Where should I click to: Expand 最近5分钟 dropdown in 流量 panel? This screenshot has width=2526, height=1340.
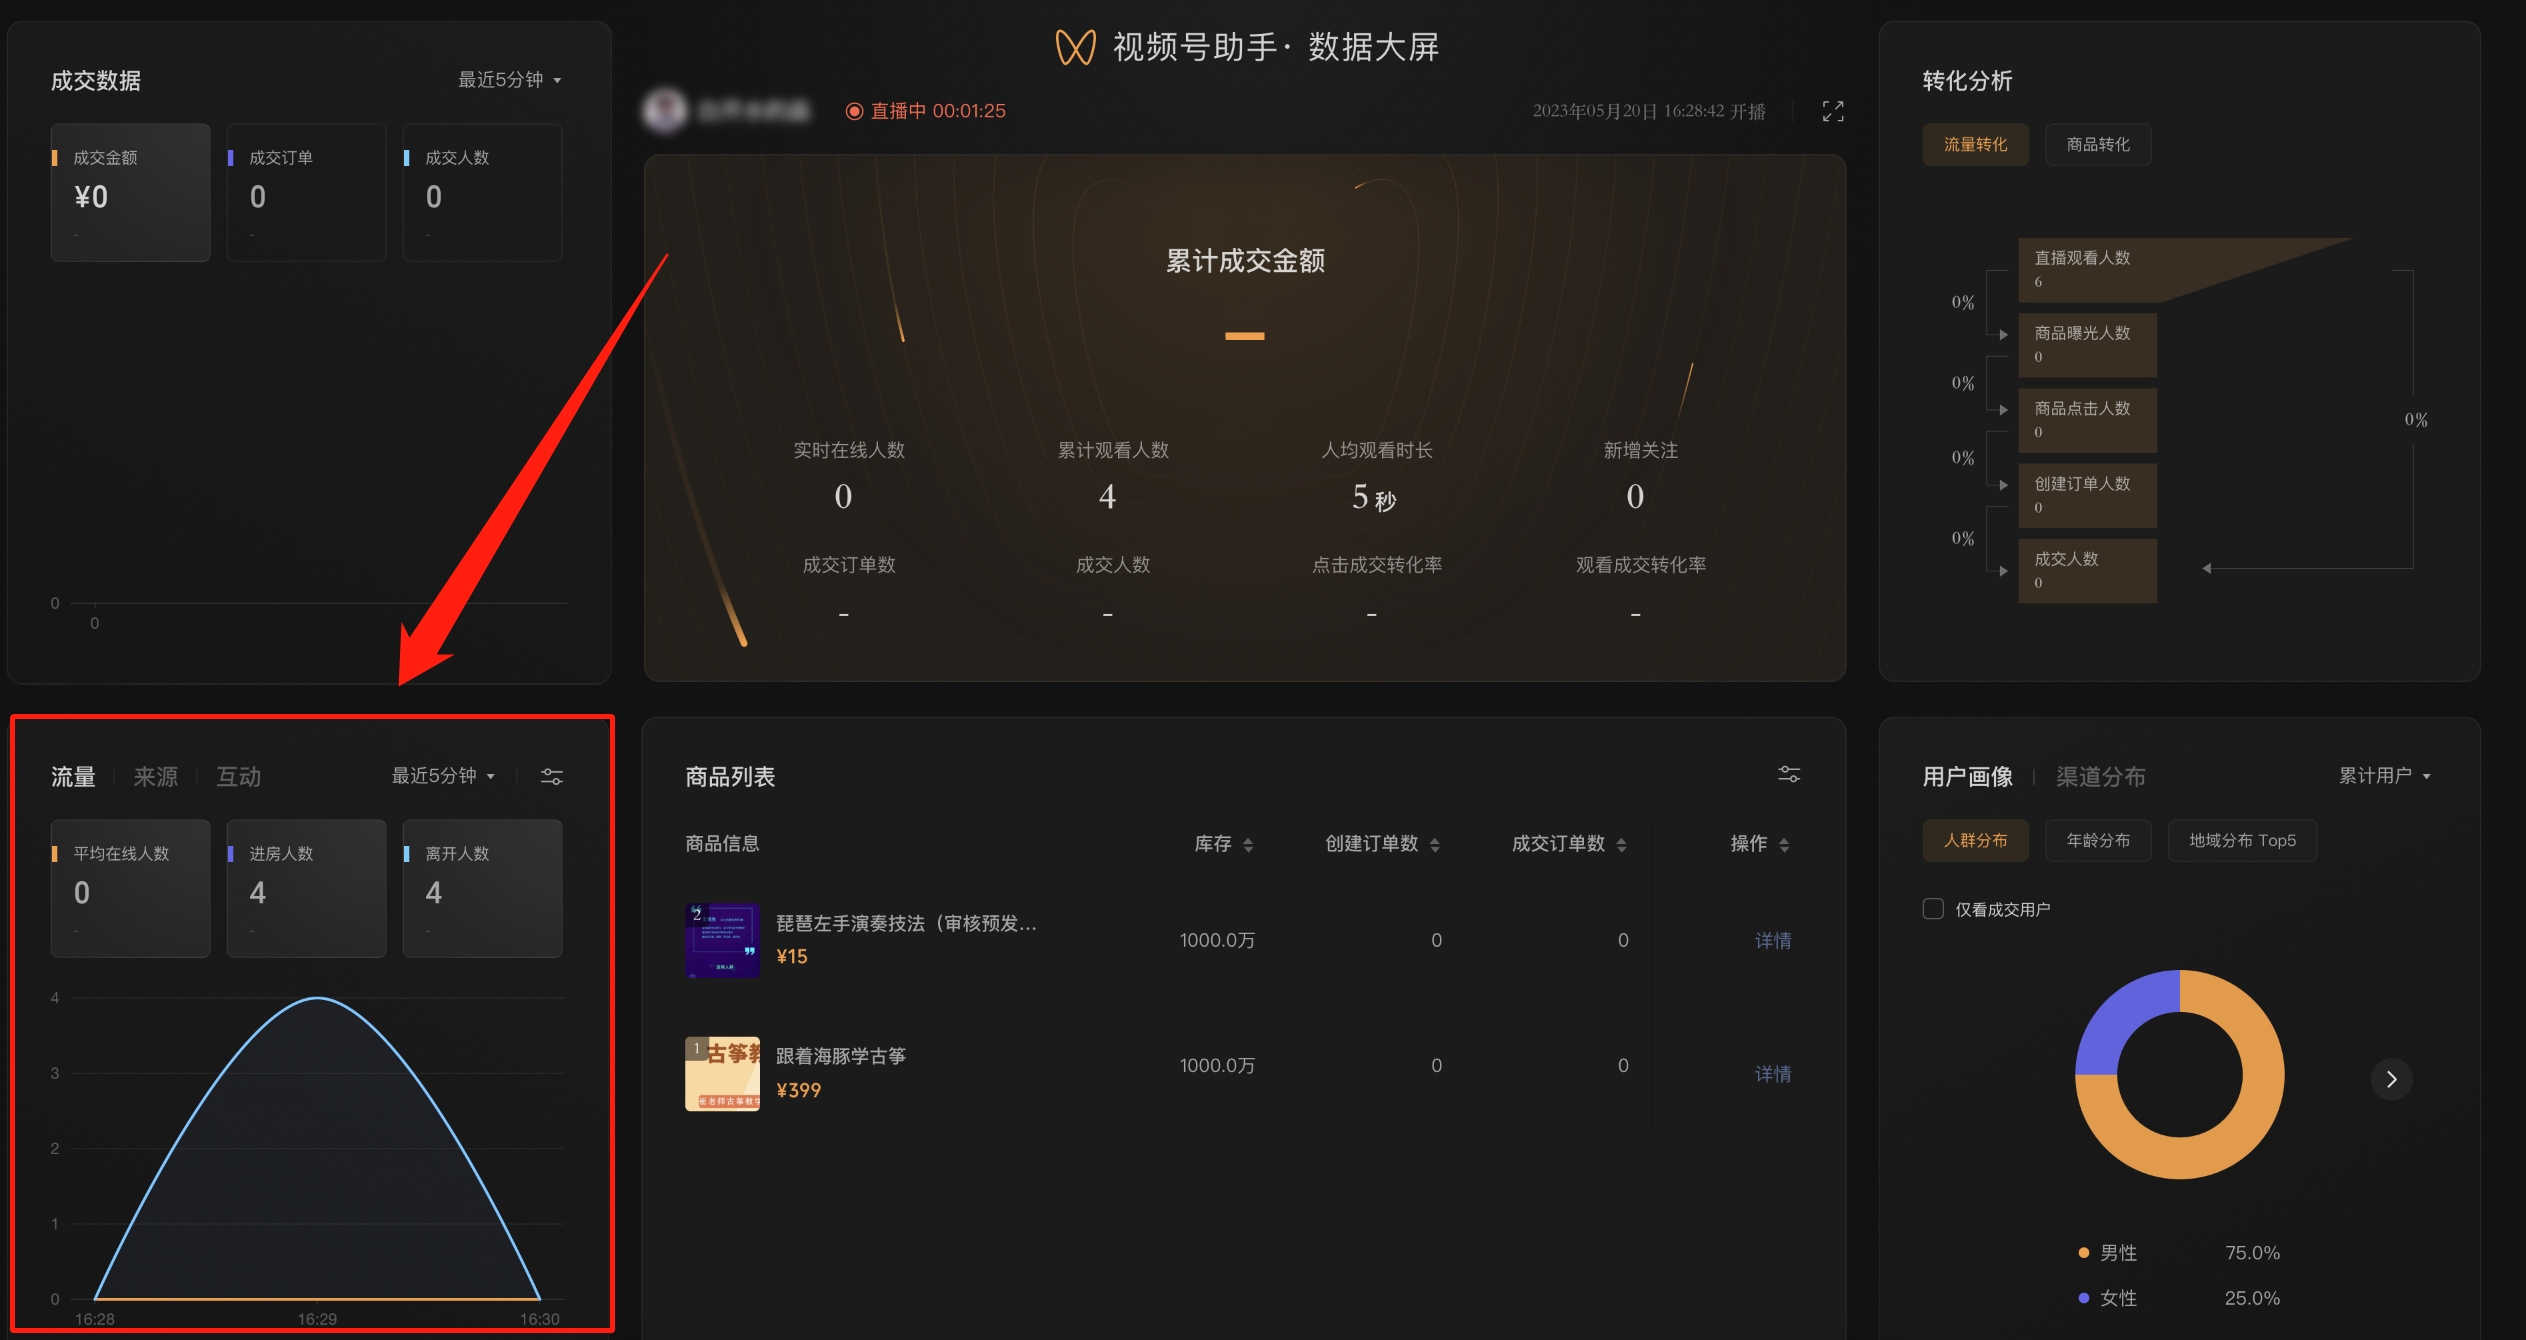(x=443, y=776)
